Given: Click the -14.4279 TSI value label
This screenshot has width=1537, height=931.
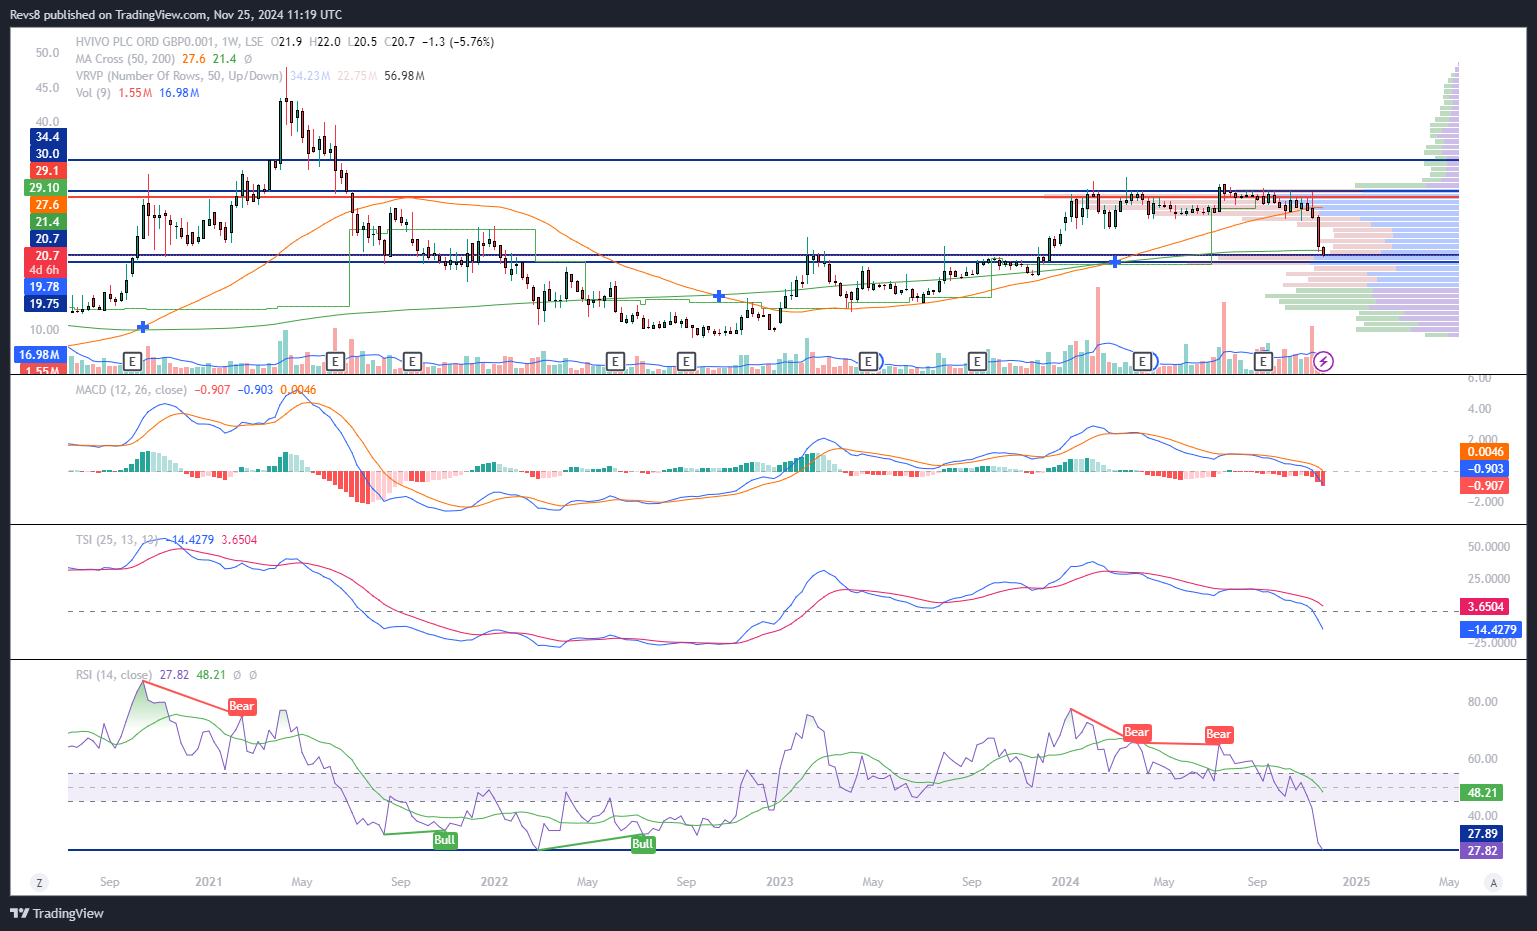Looking at the screenshot, I should (x=1491, y=630).
